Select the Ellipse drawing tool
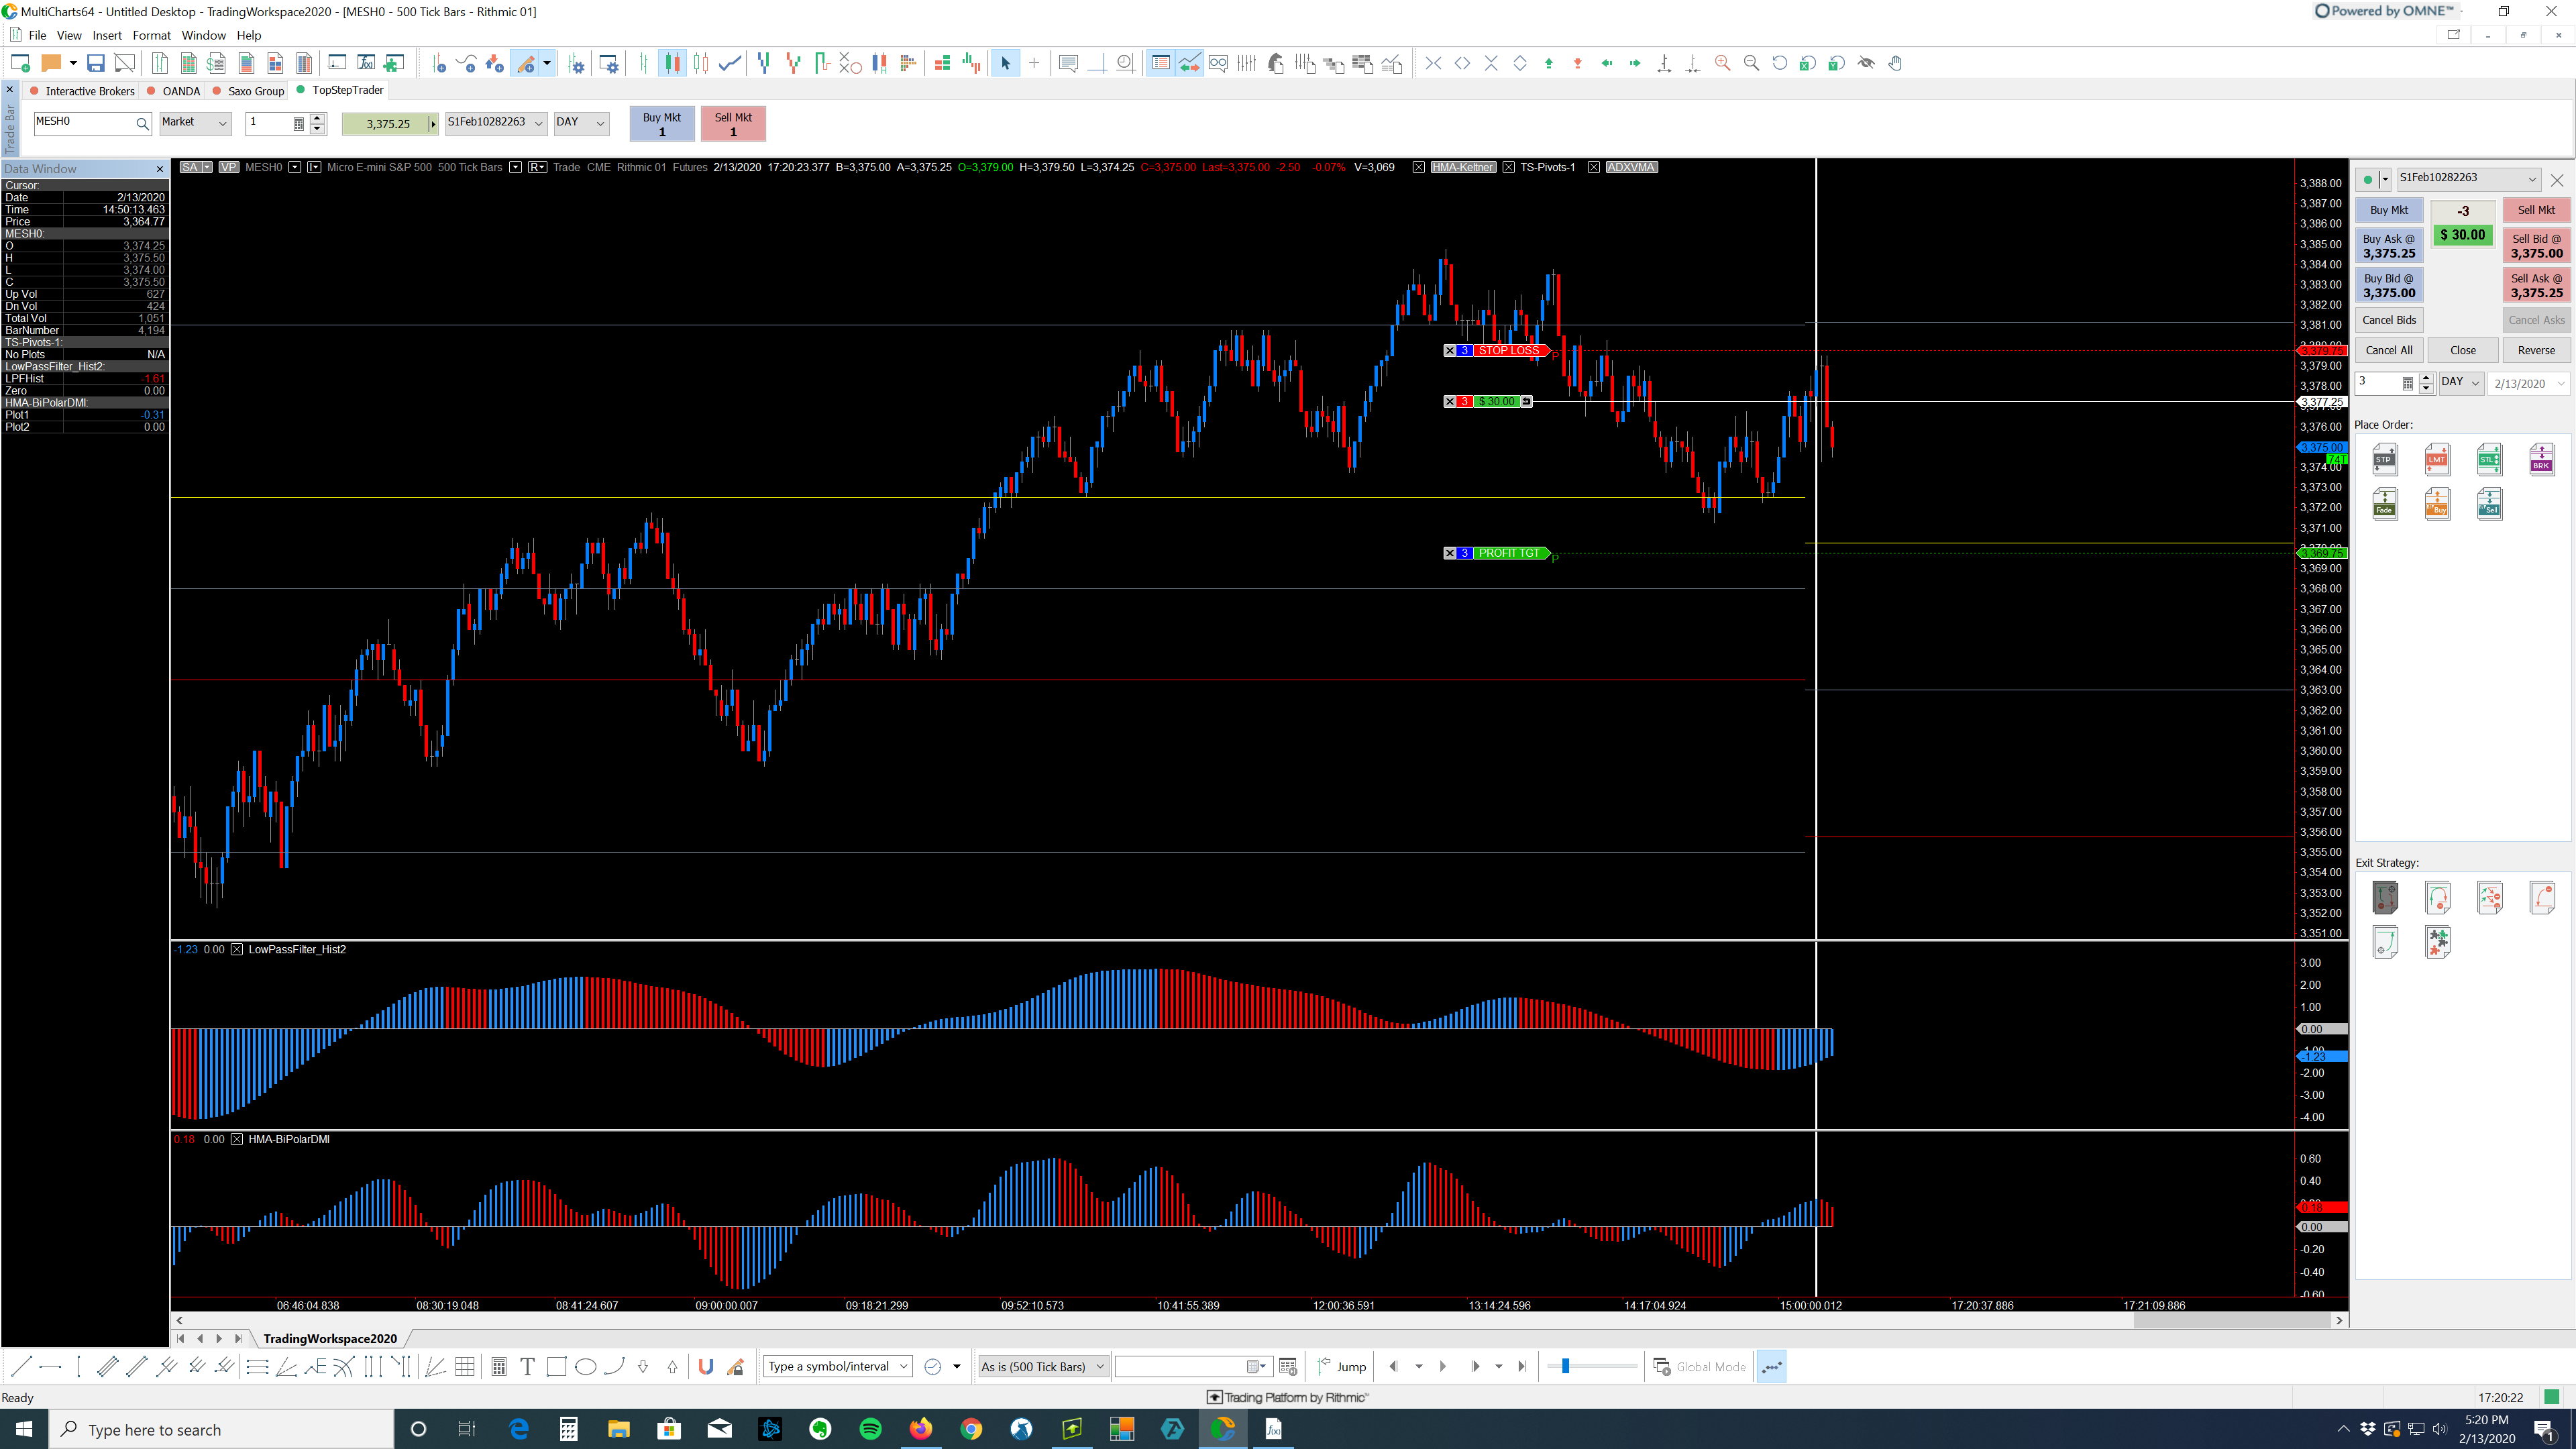 pyautogui.click(x=586, y=1366)
